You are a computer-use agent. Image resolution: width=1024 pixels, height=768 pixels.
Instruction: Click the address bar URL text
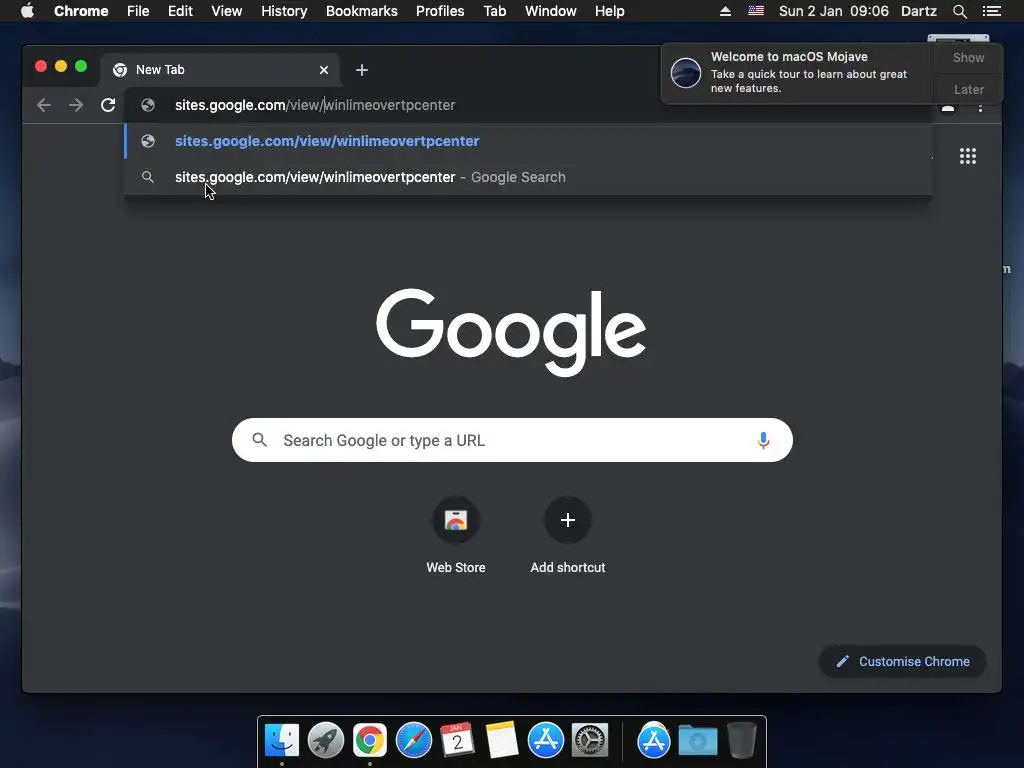coord(315,105)
